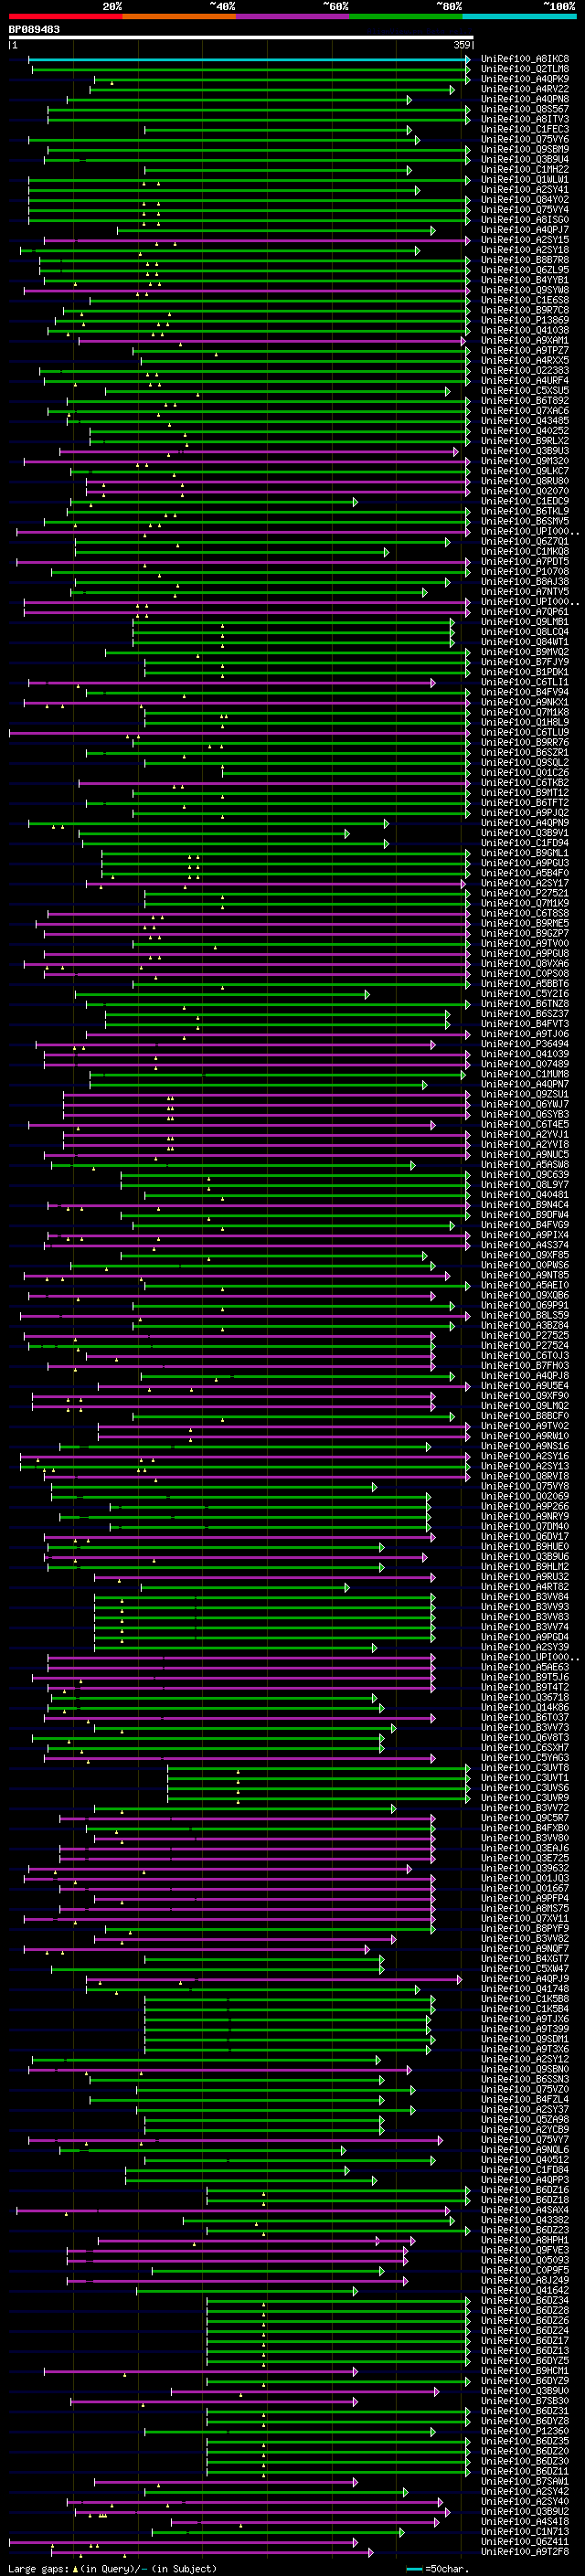The image size is (585, 2576).
Task: Select UniRef100_B9MVQ2 label
Action: (525, 652)
